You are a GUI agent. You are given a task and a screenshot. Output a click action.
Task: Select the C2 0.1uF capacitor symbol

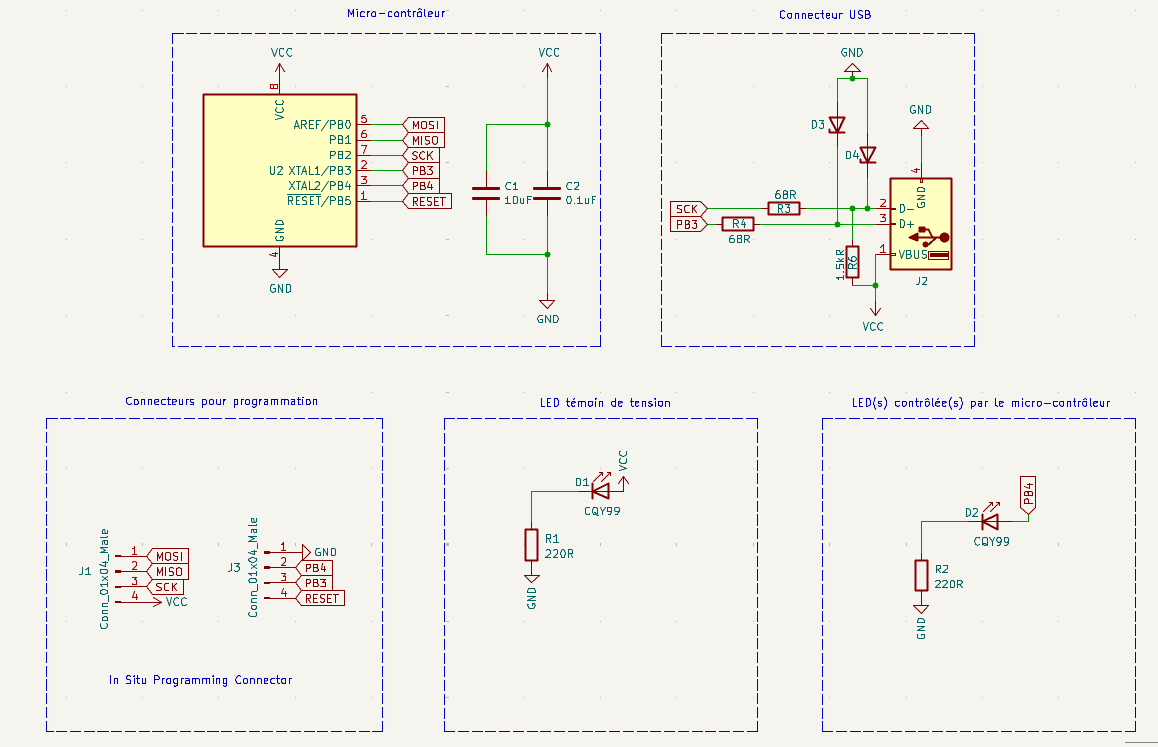[547, 194]
